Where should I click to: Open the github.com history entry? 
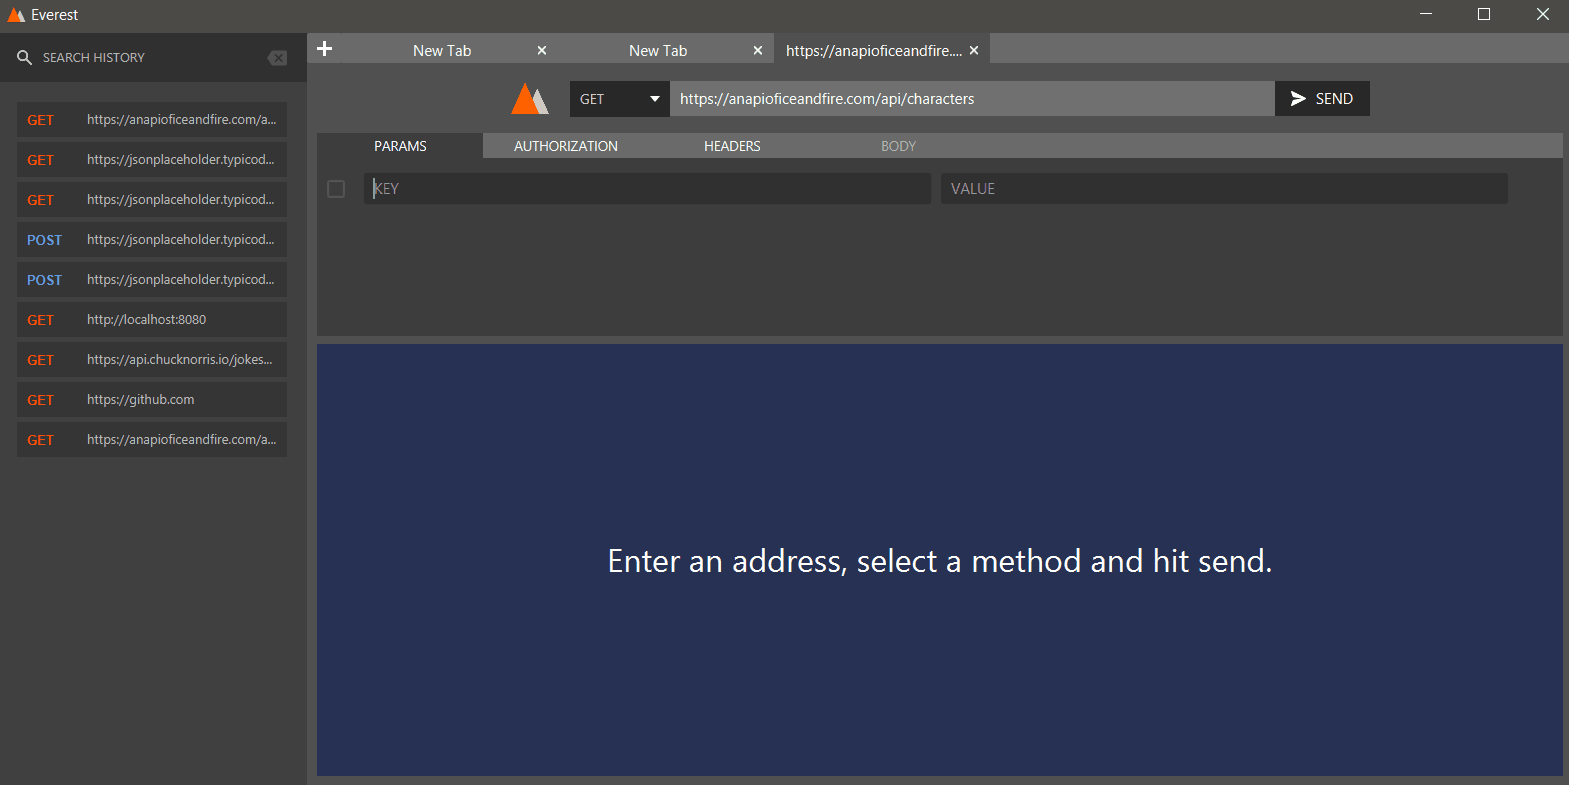(x=152, y=400)
